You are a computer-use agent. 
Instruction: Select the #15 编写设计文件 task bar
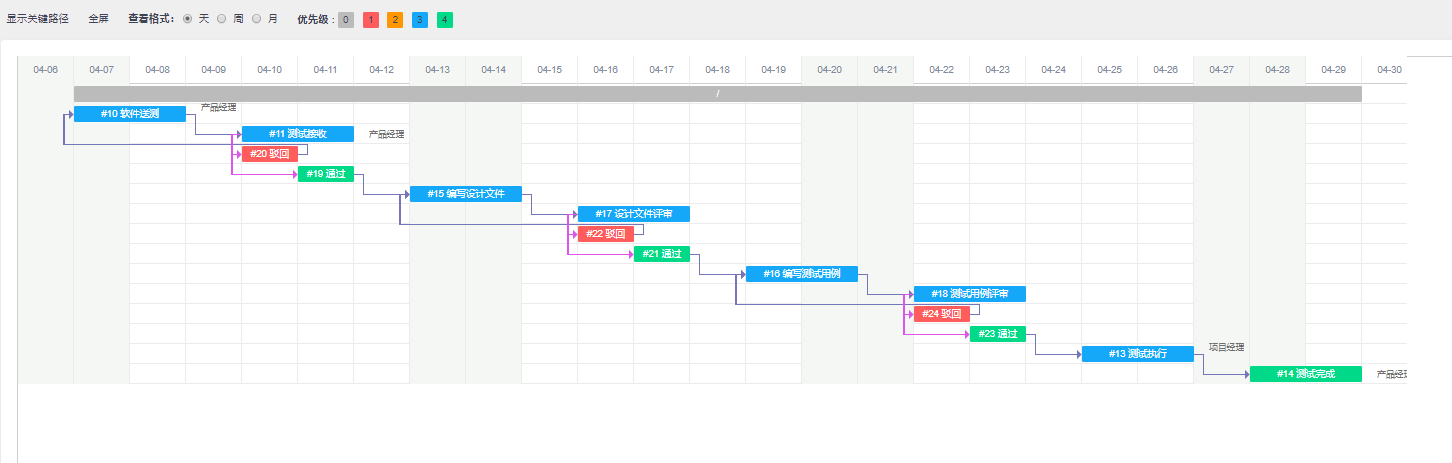pyautogui.click(x=466, y=194)
